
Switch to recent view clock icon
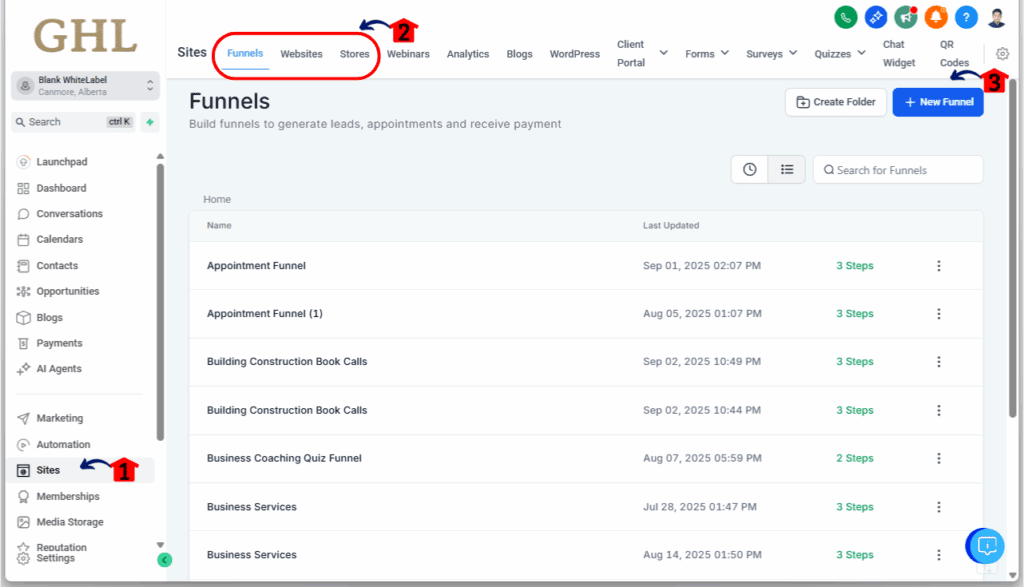click(750, 170)
